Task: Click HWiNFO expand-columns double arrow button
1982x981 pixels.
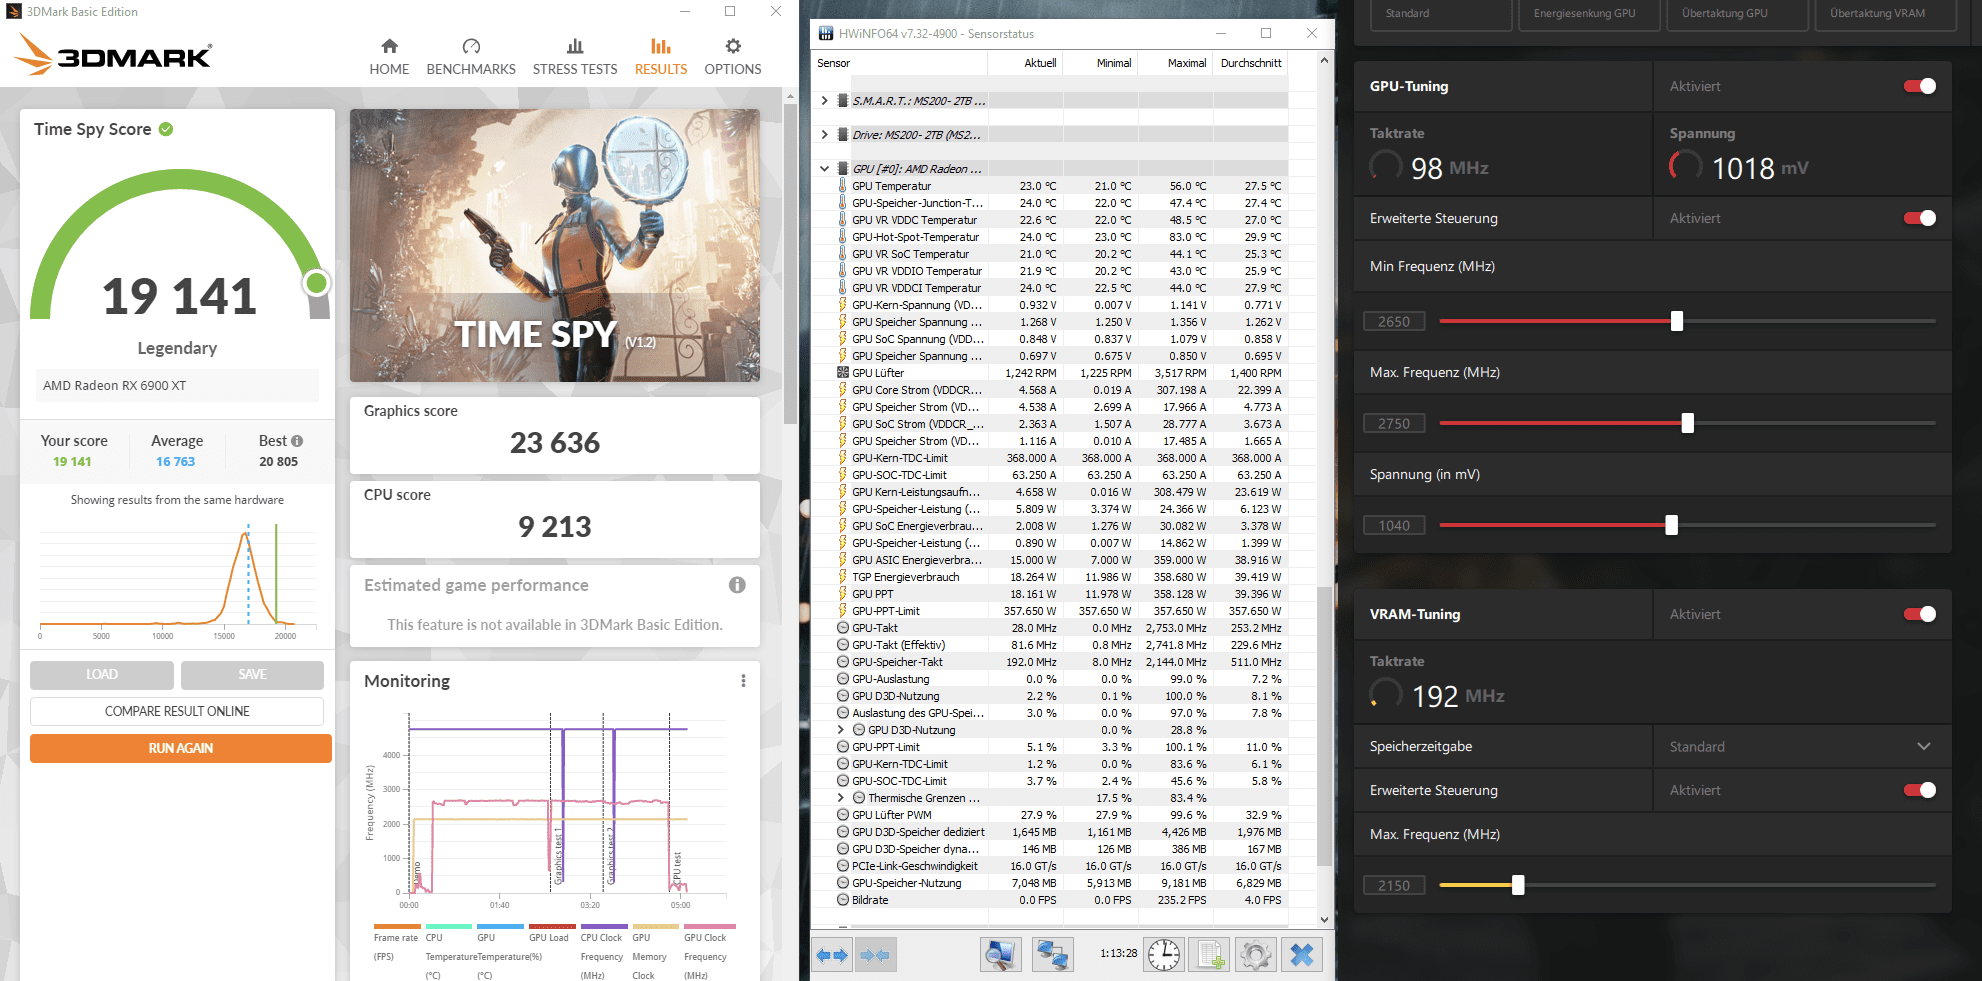Action: (x=832, y=955)
